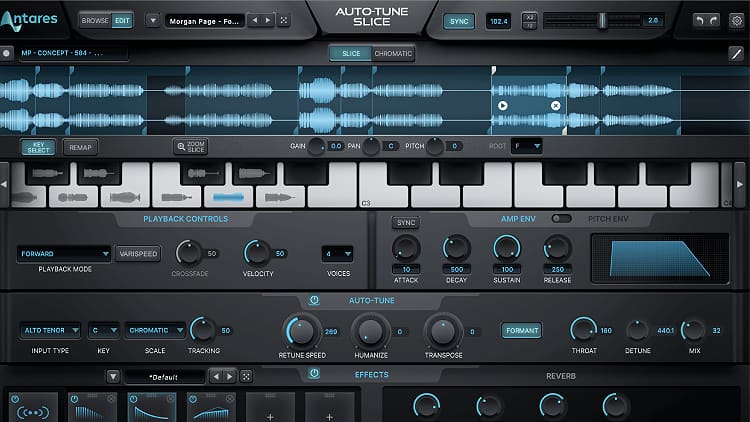Toggle Effects section power

(x=314, y=373)
